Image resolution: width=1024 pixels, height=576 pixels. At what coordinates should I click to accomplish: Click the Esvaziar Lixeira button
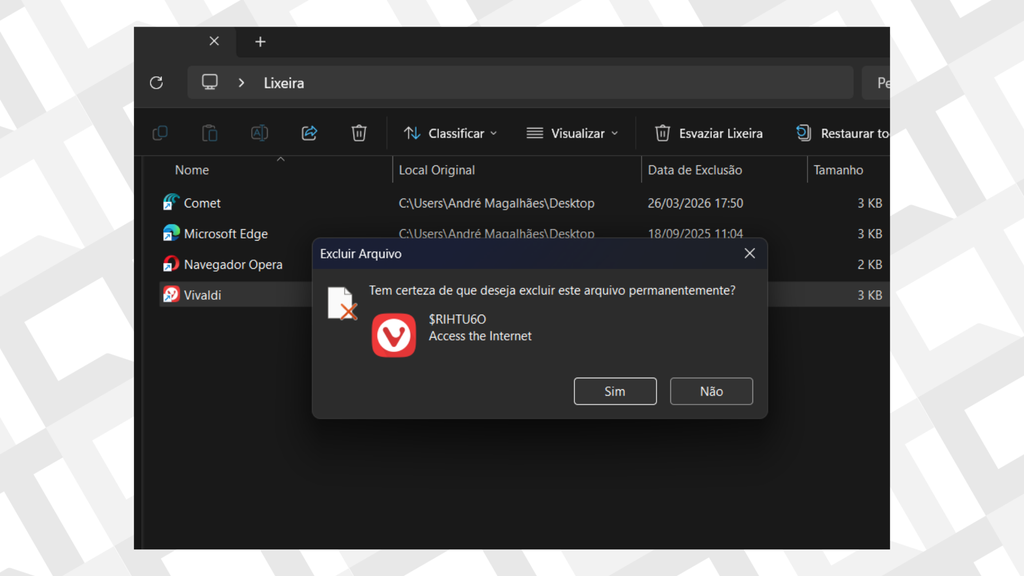point(709,133)
